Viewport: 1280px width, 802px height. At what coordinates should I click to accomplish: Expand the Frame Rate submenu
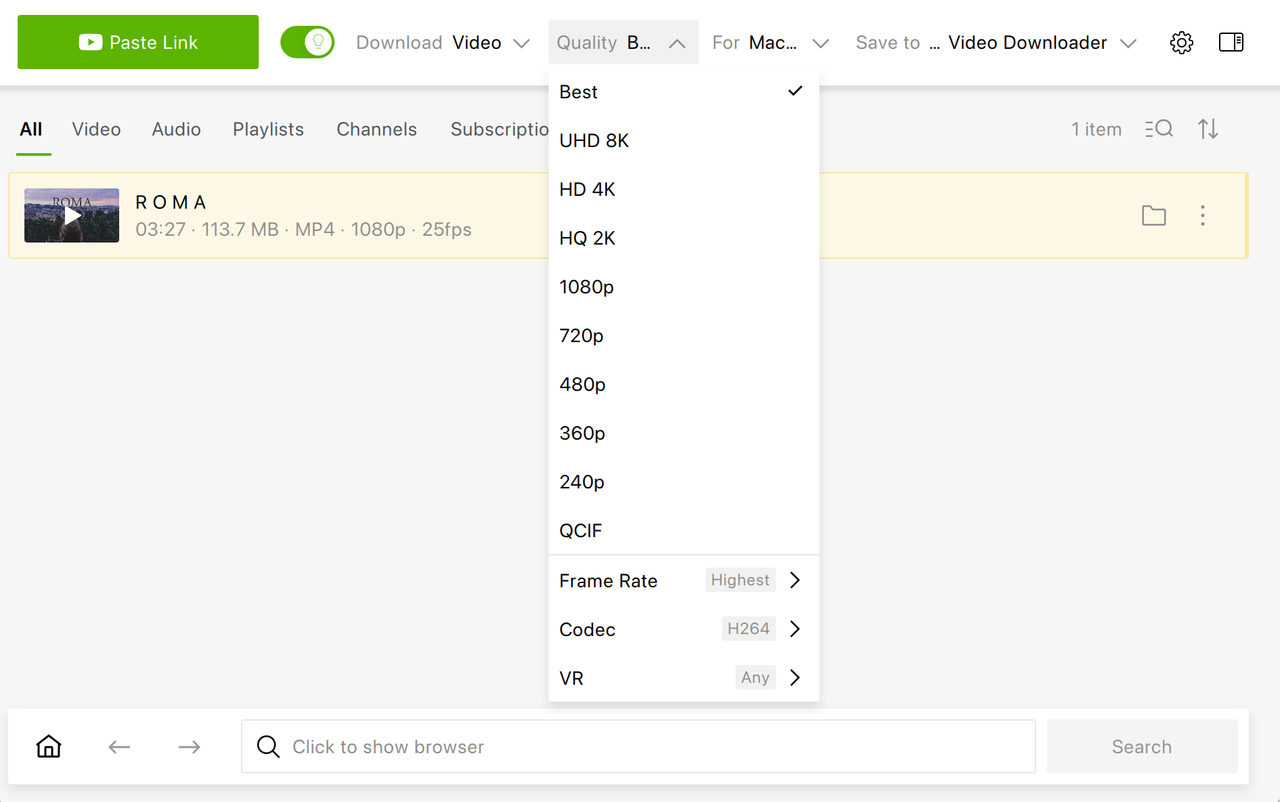pos(684,581)
